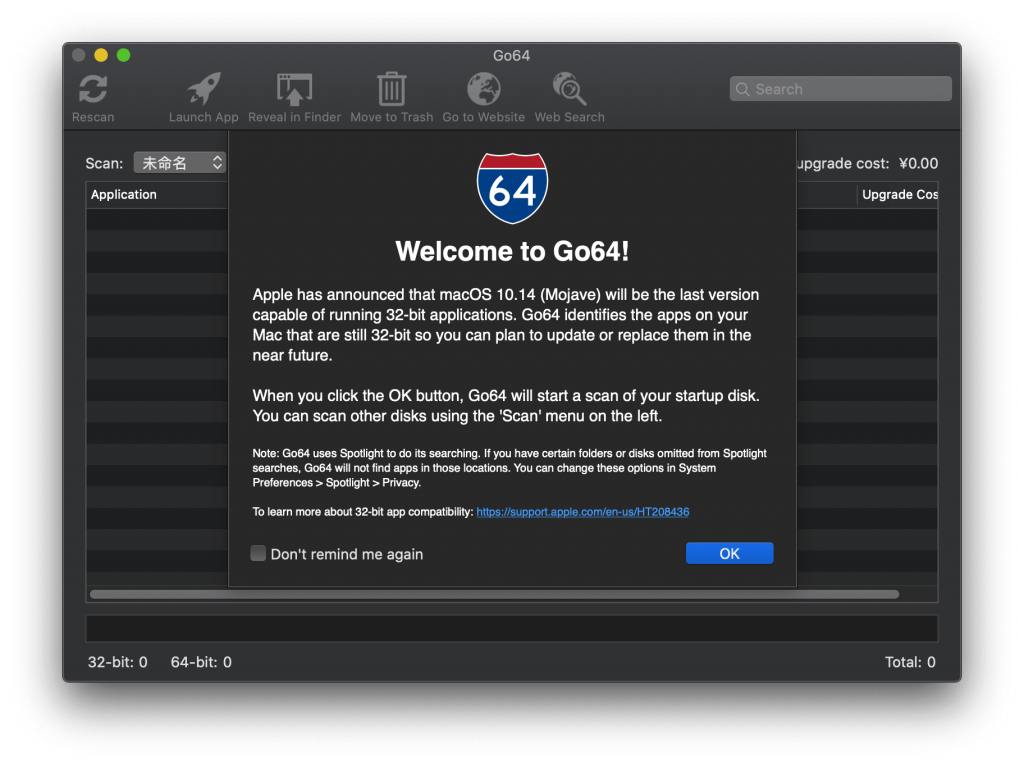Click the green fullscreen window button
Screen dimensions: 1024x765
pyautogui.click(x=124, y=55)
